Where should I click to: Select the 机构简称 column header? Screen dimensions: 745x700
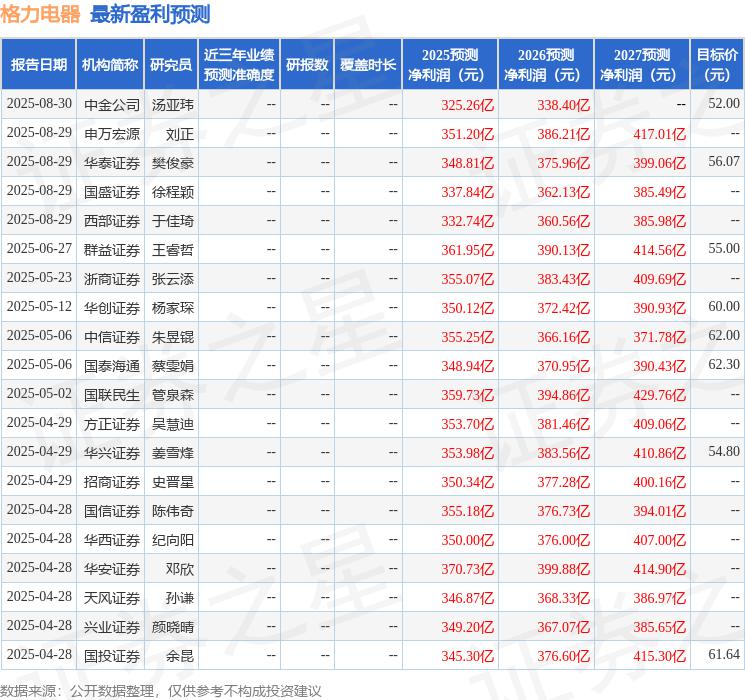[x=110, y=64]
